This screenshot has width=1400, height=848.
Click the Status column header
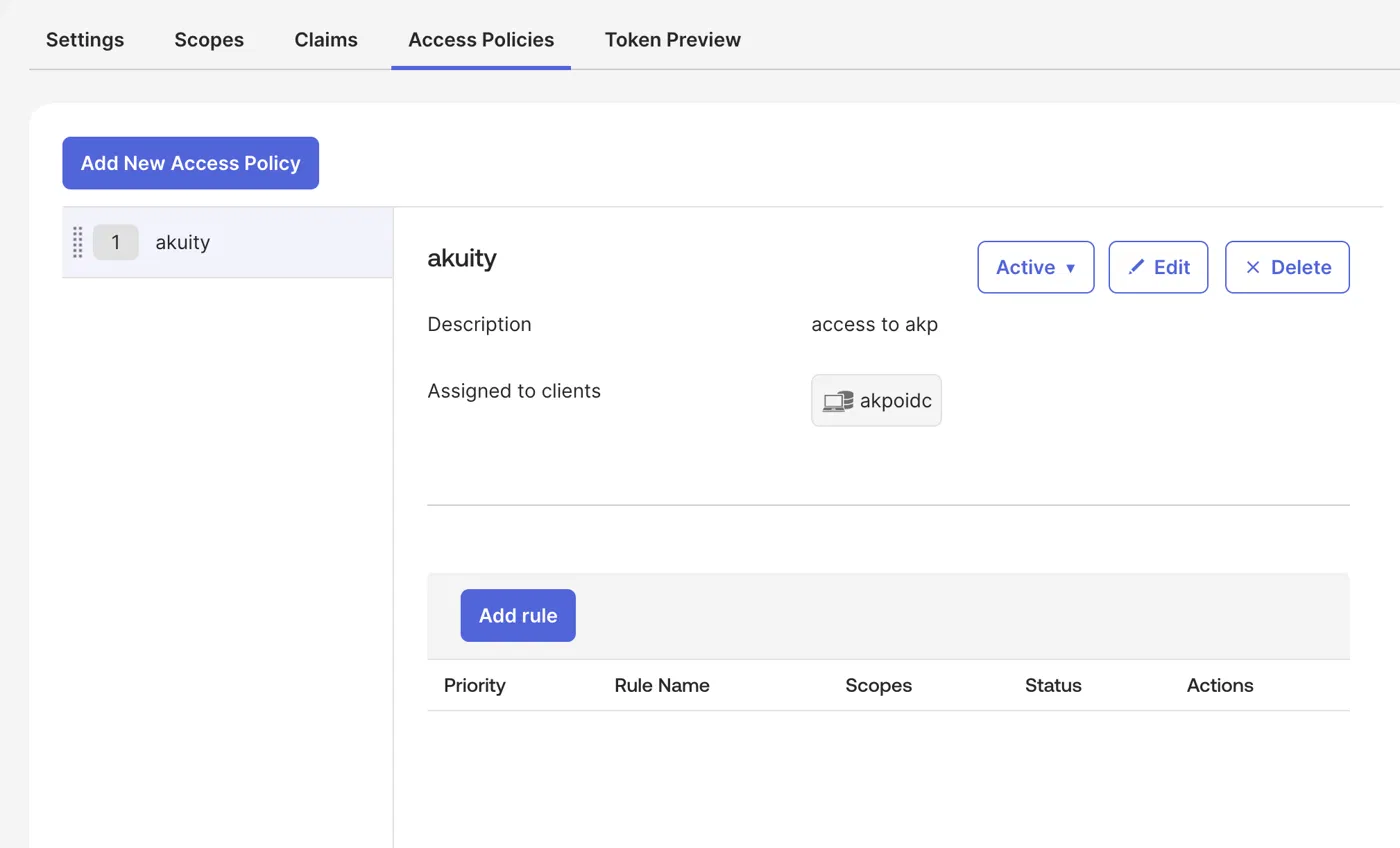[x=1053, y=685]
